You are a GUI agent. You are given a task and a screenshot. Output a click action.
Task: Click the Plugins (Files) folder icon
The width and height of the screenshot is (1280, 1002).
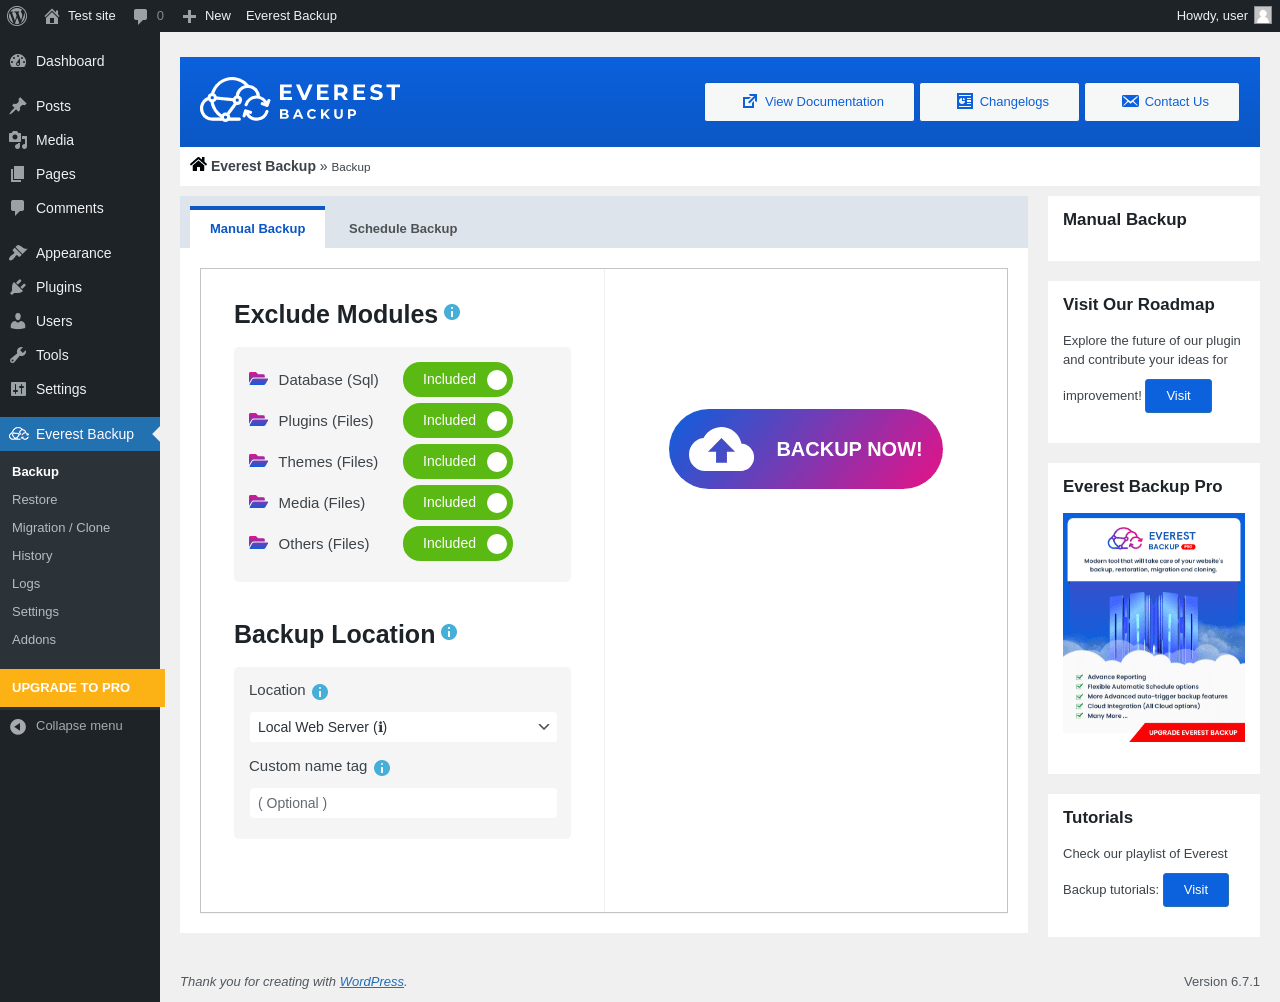pos(259,420)
